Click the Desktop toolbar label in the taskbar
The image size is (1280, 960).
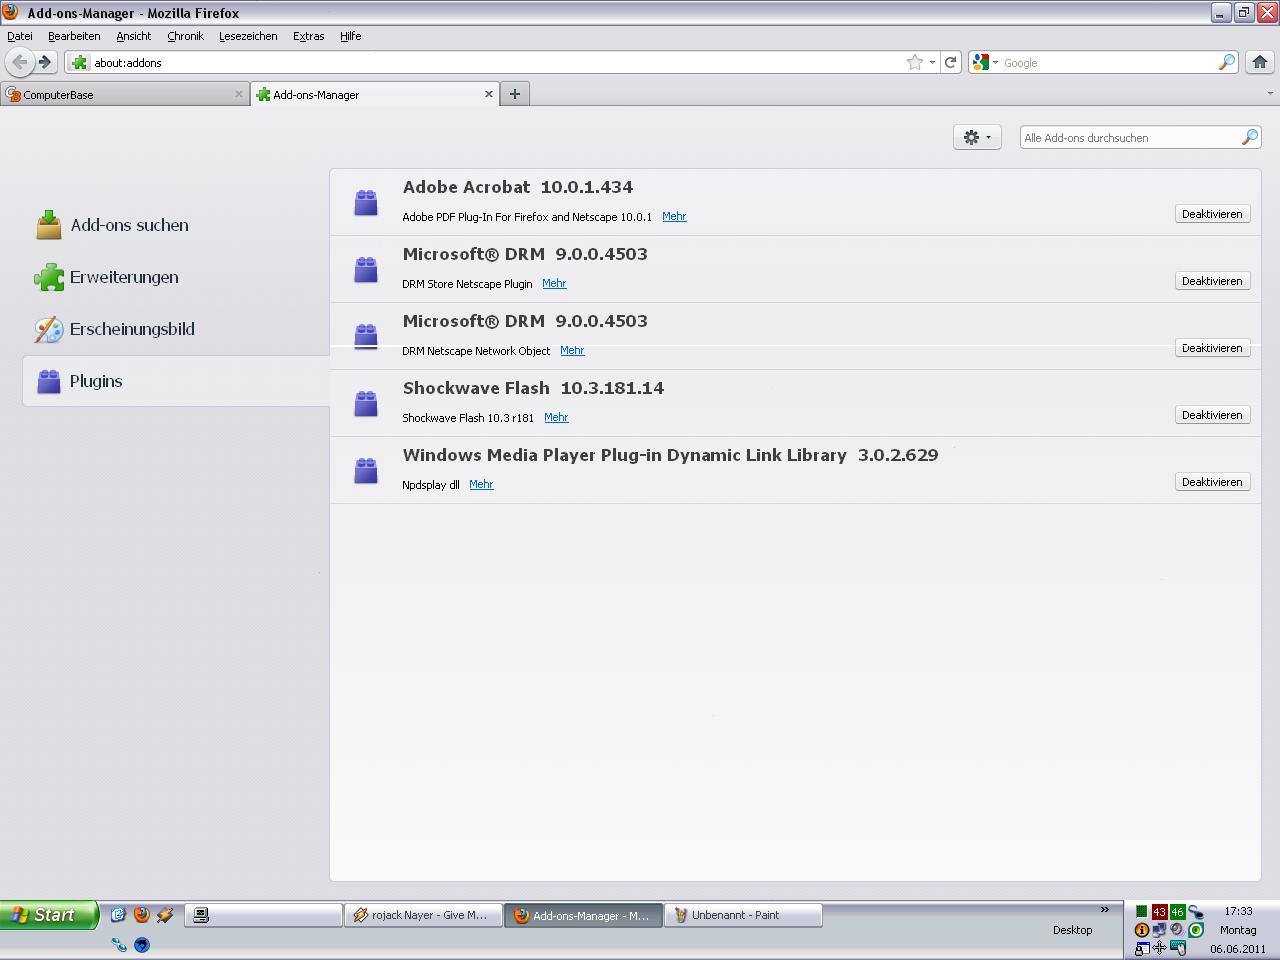(1072, 930)
